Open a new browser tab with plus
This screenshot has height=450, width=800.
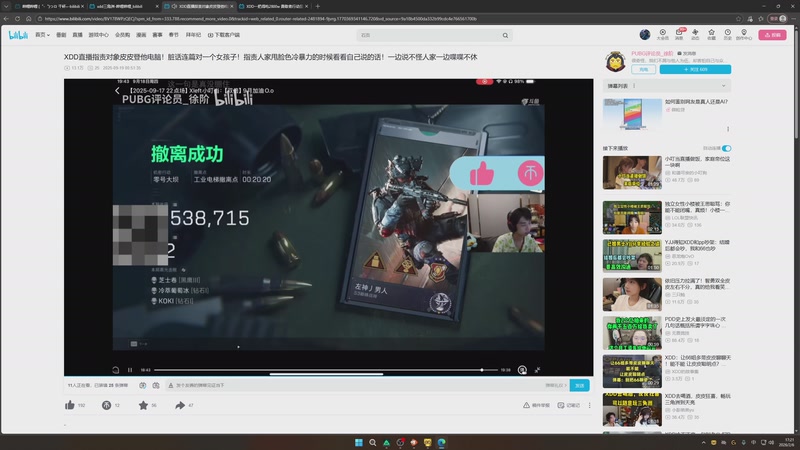click(317, 6)
